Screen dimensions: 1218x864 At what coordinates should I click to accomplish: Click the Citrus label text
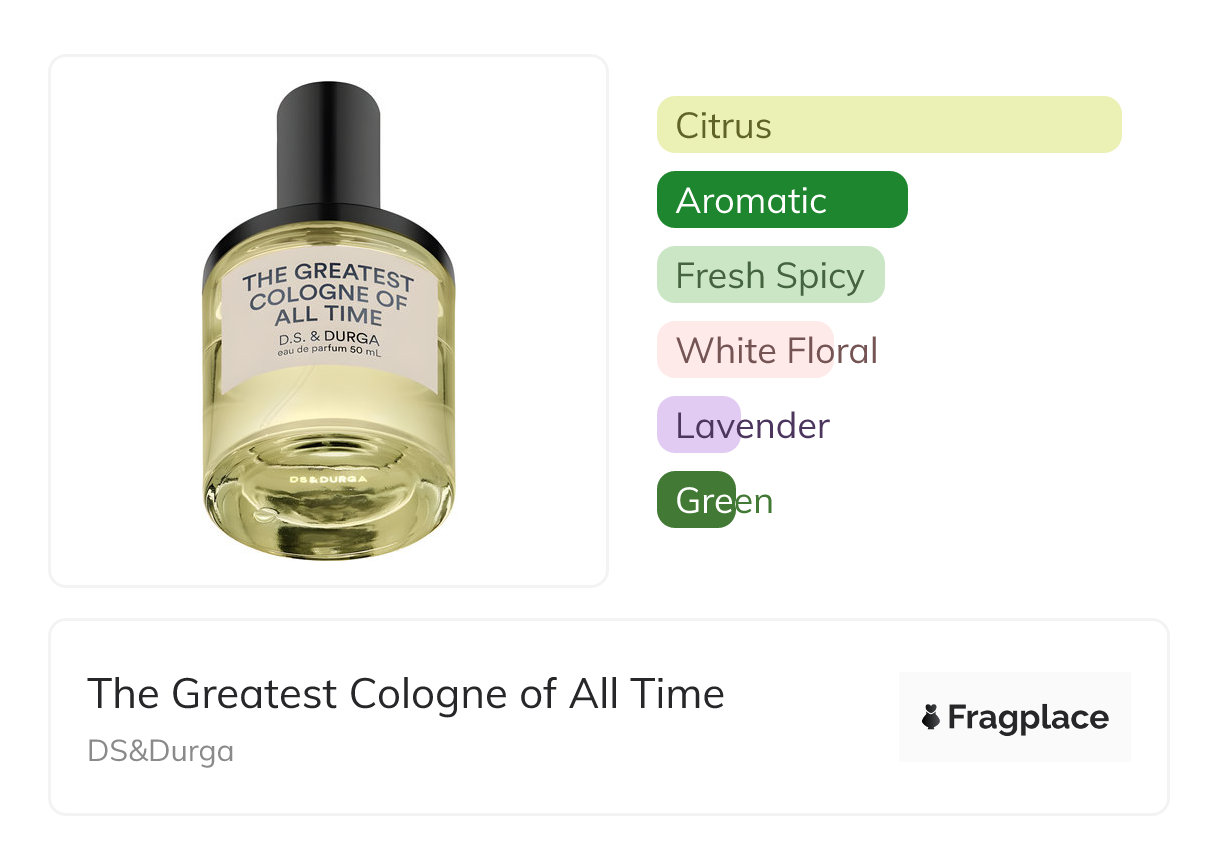(724, 126)
